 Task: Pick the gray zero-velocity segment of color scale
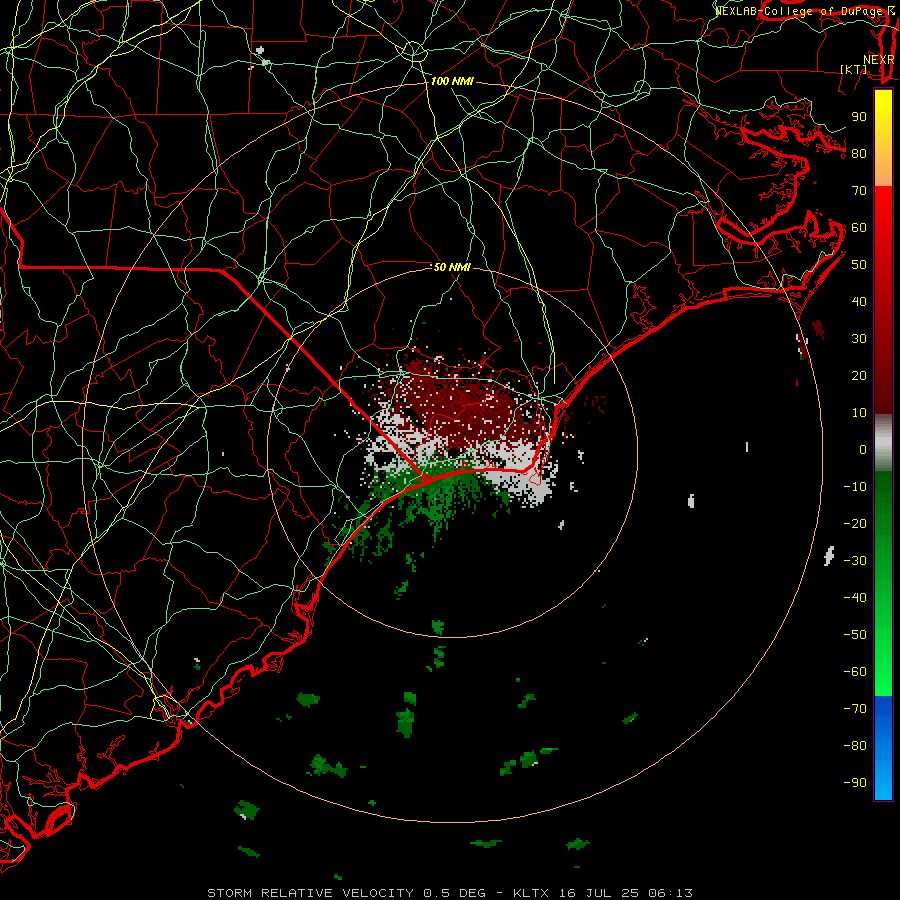[883, 443]
